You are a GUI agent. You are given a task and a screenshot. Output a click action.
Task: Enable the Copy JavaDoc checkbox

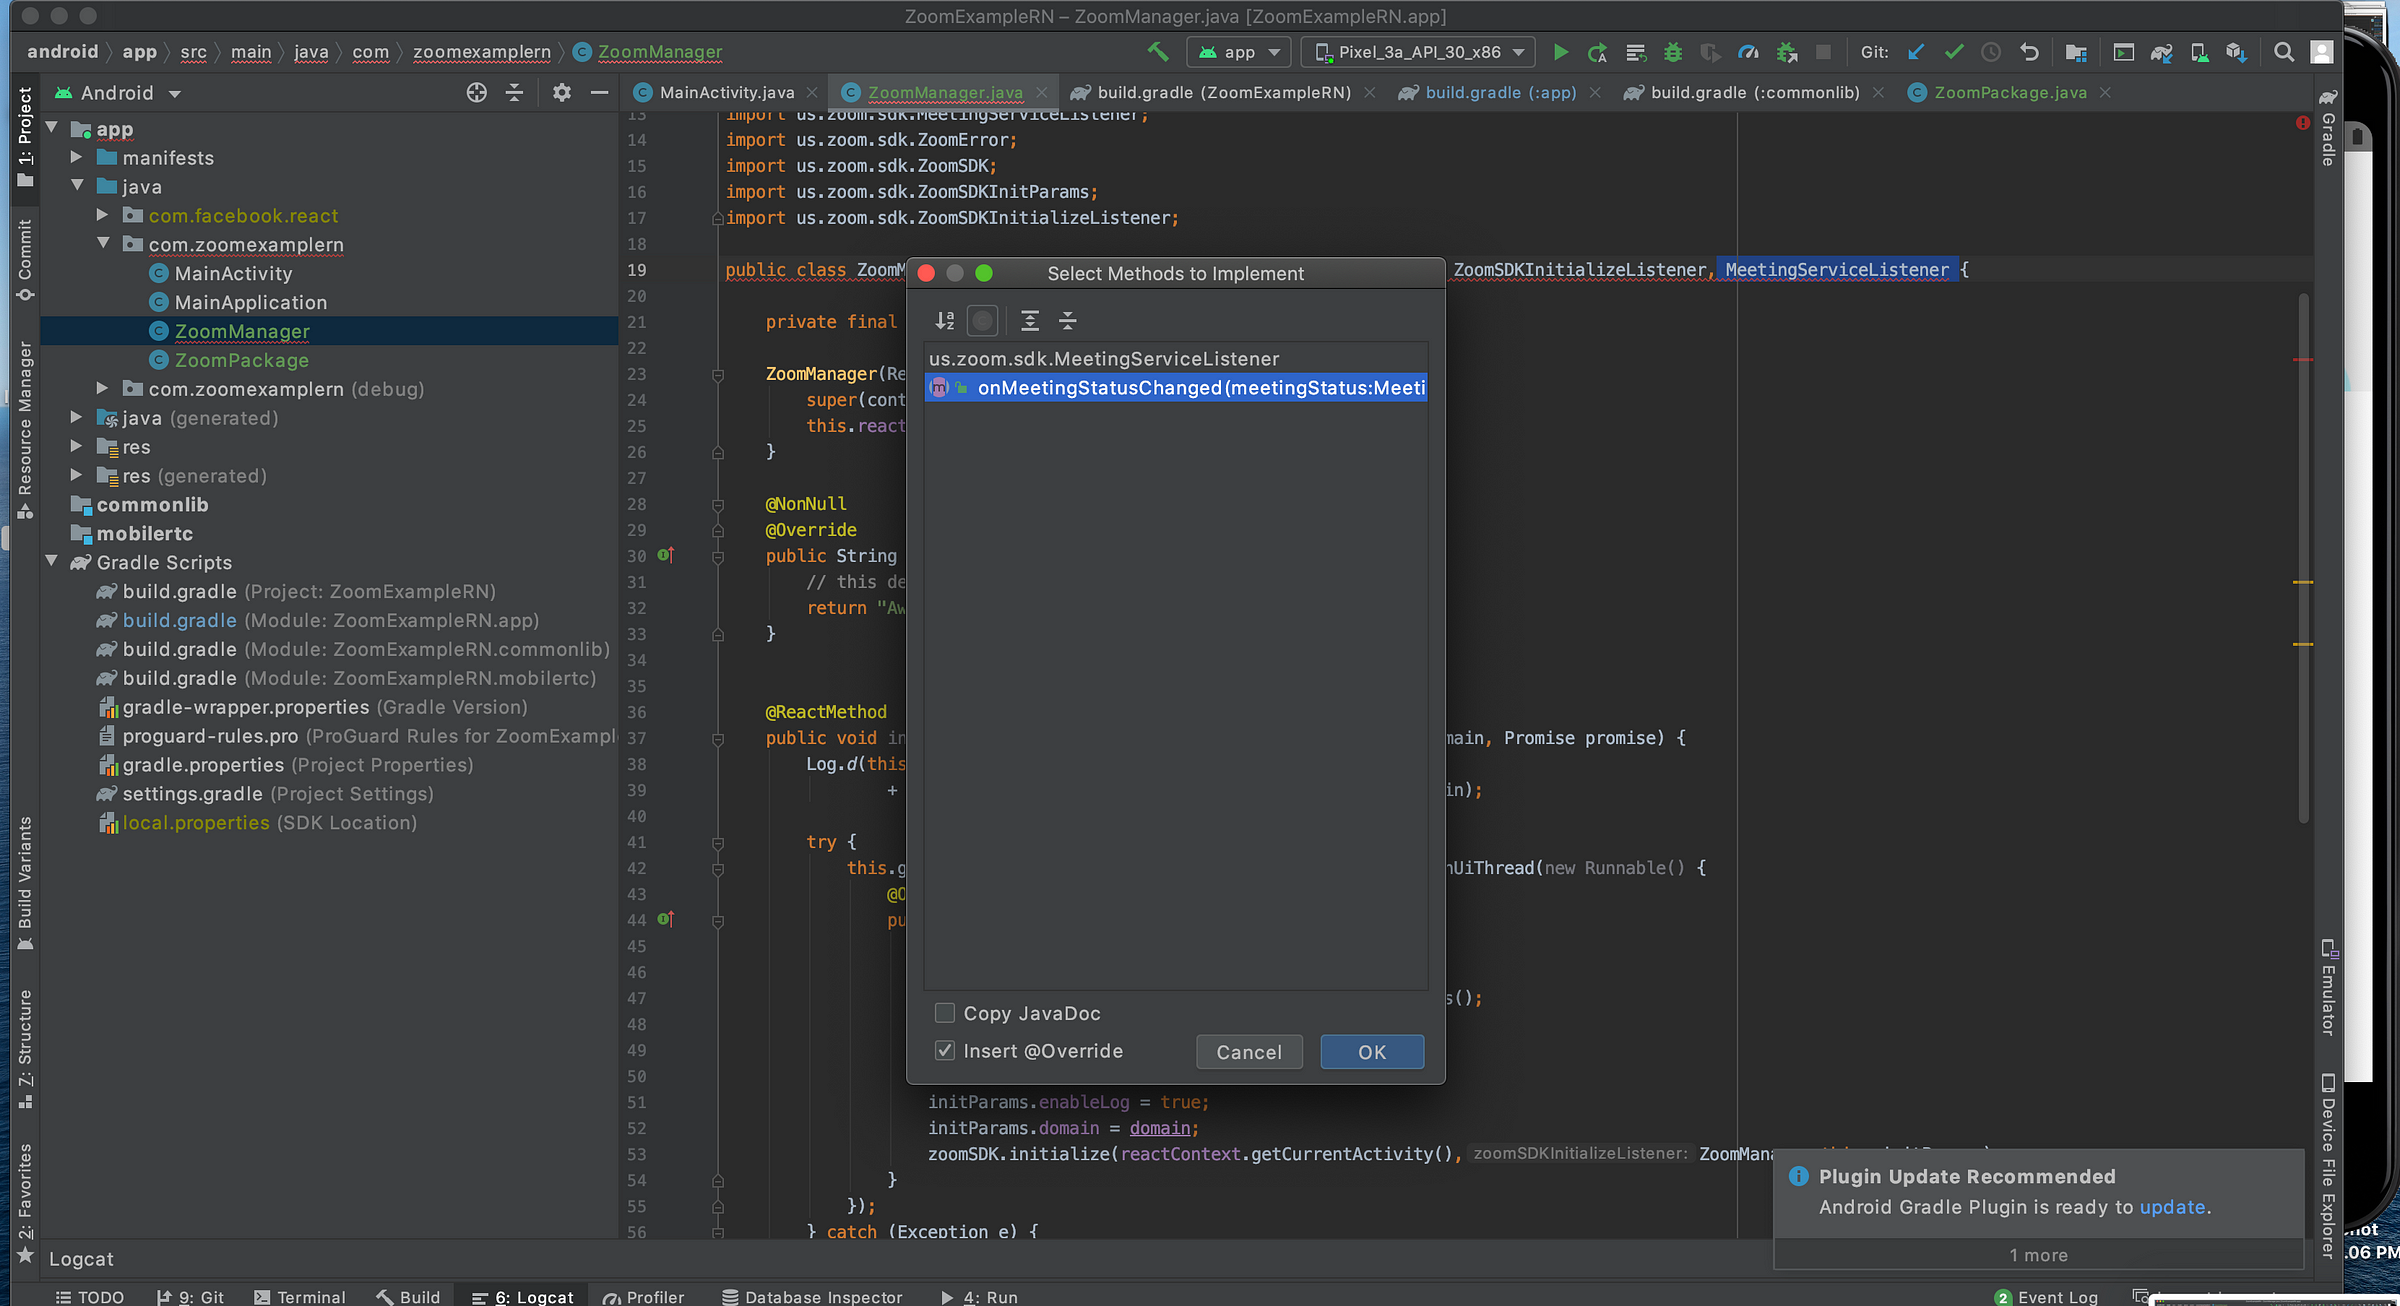[x=944, y=1013]
